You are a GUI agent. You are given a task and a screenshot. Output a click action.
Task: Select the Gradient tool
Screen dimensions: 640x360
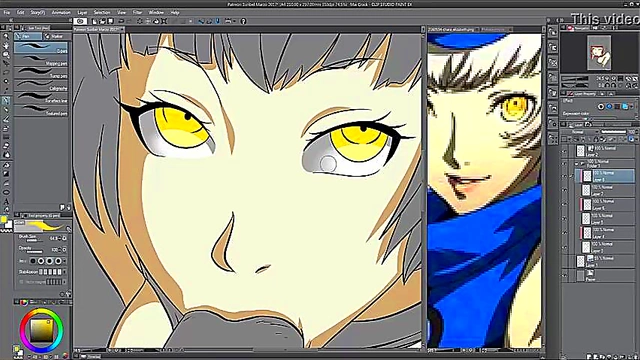tap(6, 174)
